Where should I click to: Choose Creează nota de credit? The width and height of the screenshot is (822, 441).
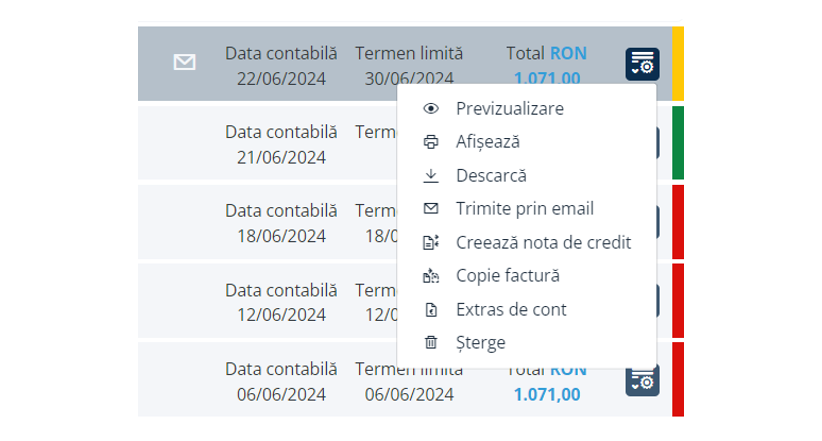(543, 242)
